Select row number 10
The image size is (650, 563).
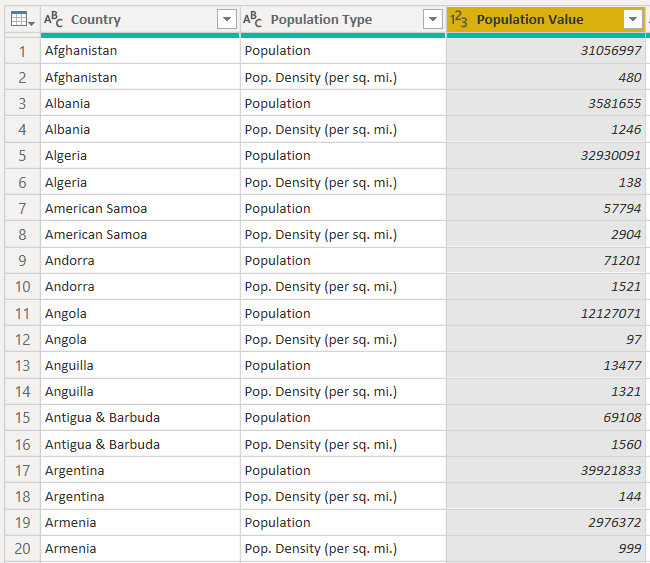pos(22,287)
